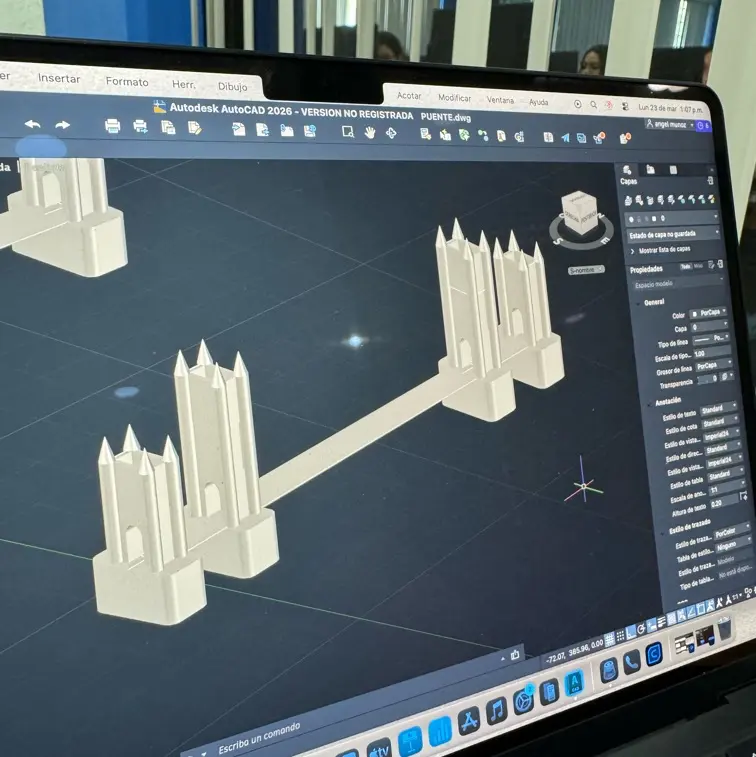Toggle polar tracking in status bar
The height and width of the screenshot is (757, 756).
click(x=642, y=629)
